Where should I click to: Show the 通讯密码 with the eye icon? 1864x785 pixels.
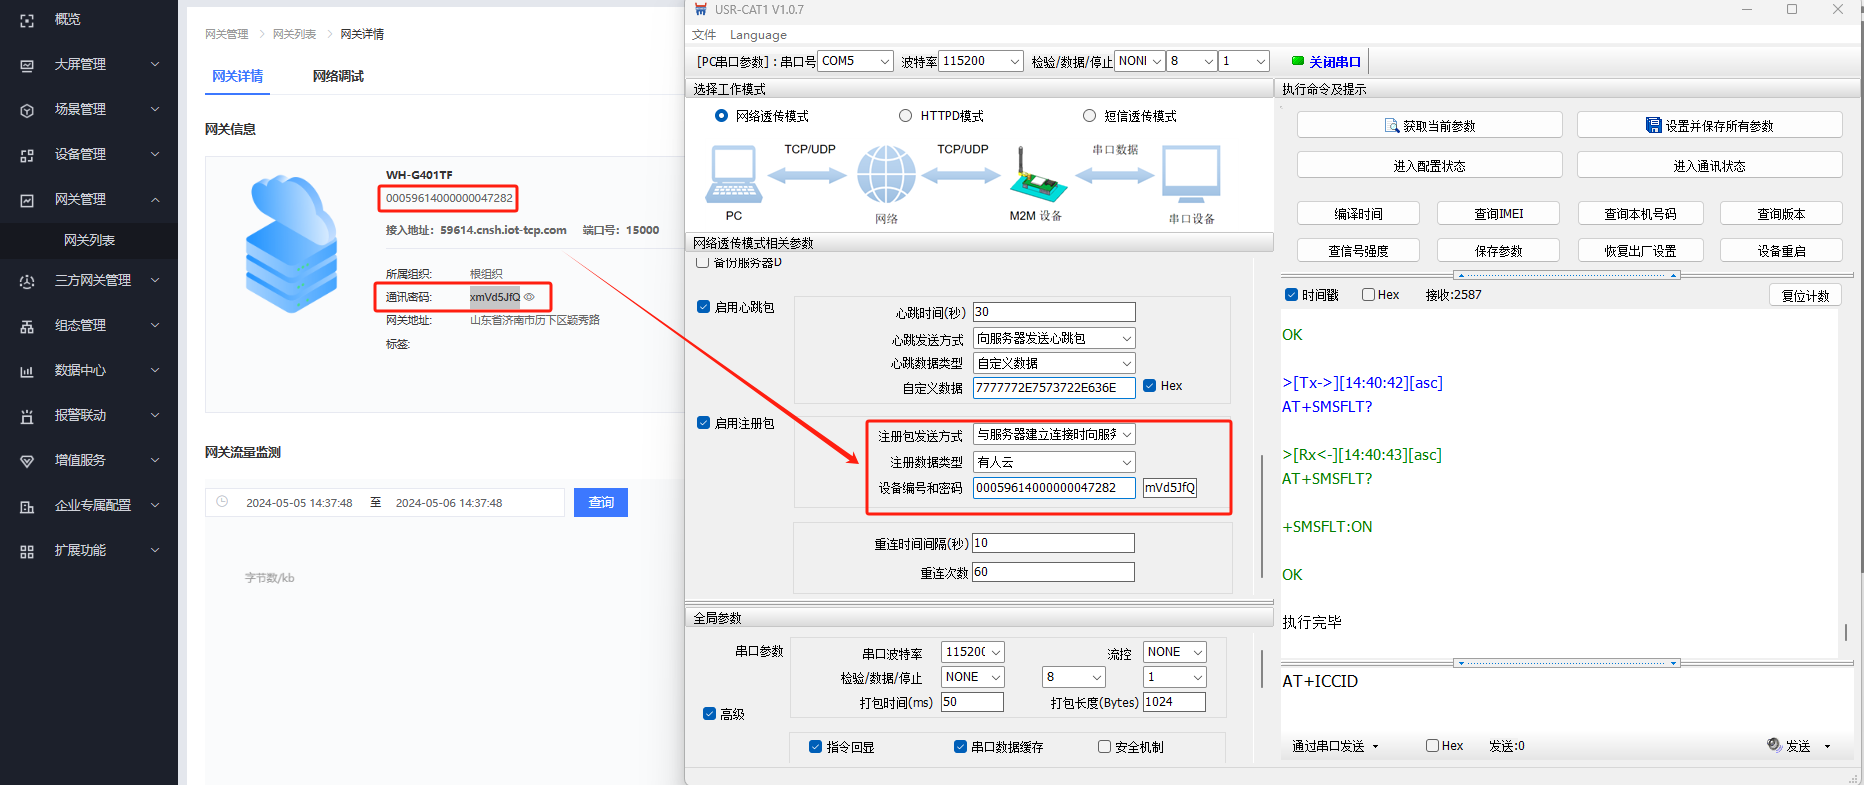(530, 297)
